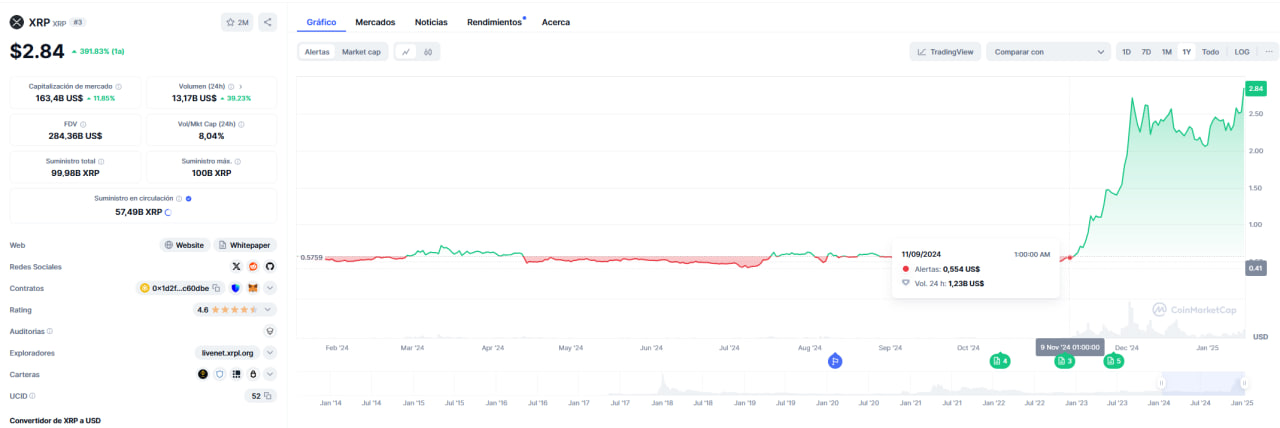Click info icon beside Volumen (24h)
Screen dimensions: 1280x428
pyautogui.click(x=230, y=87)
